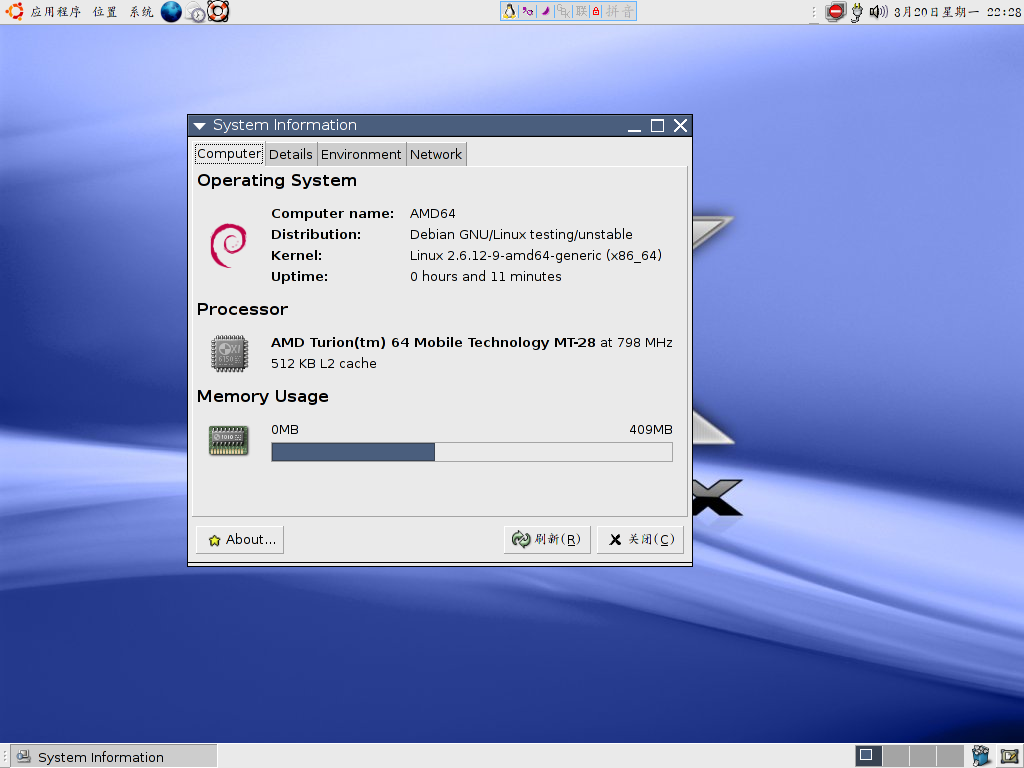Close System Information with the title bar X

(680, 125)
